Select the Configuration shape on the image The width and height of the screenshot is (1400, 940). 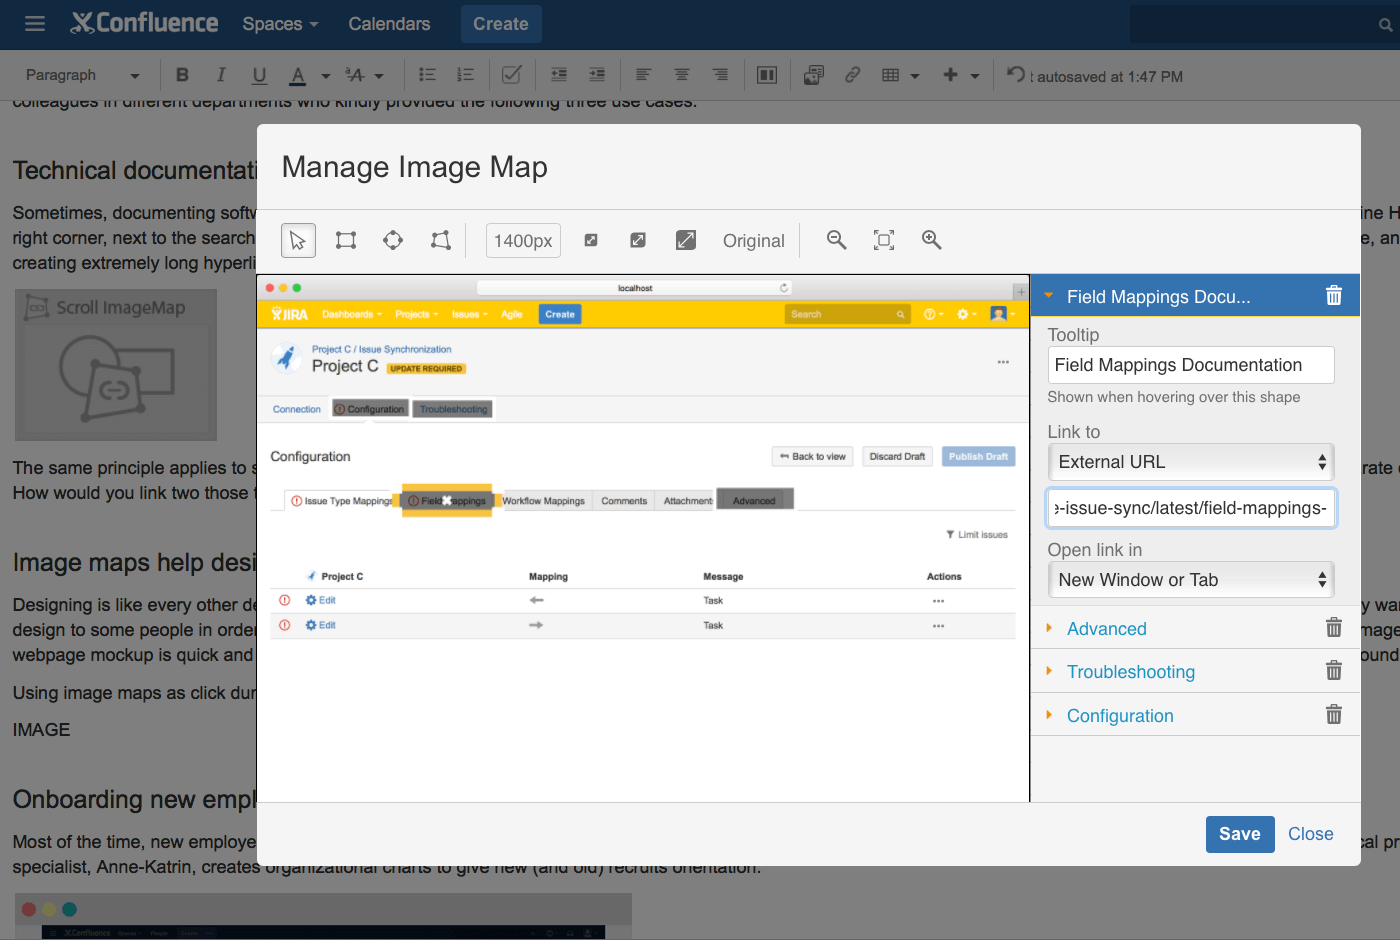pyautogui.click(x=369, y=409)
